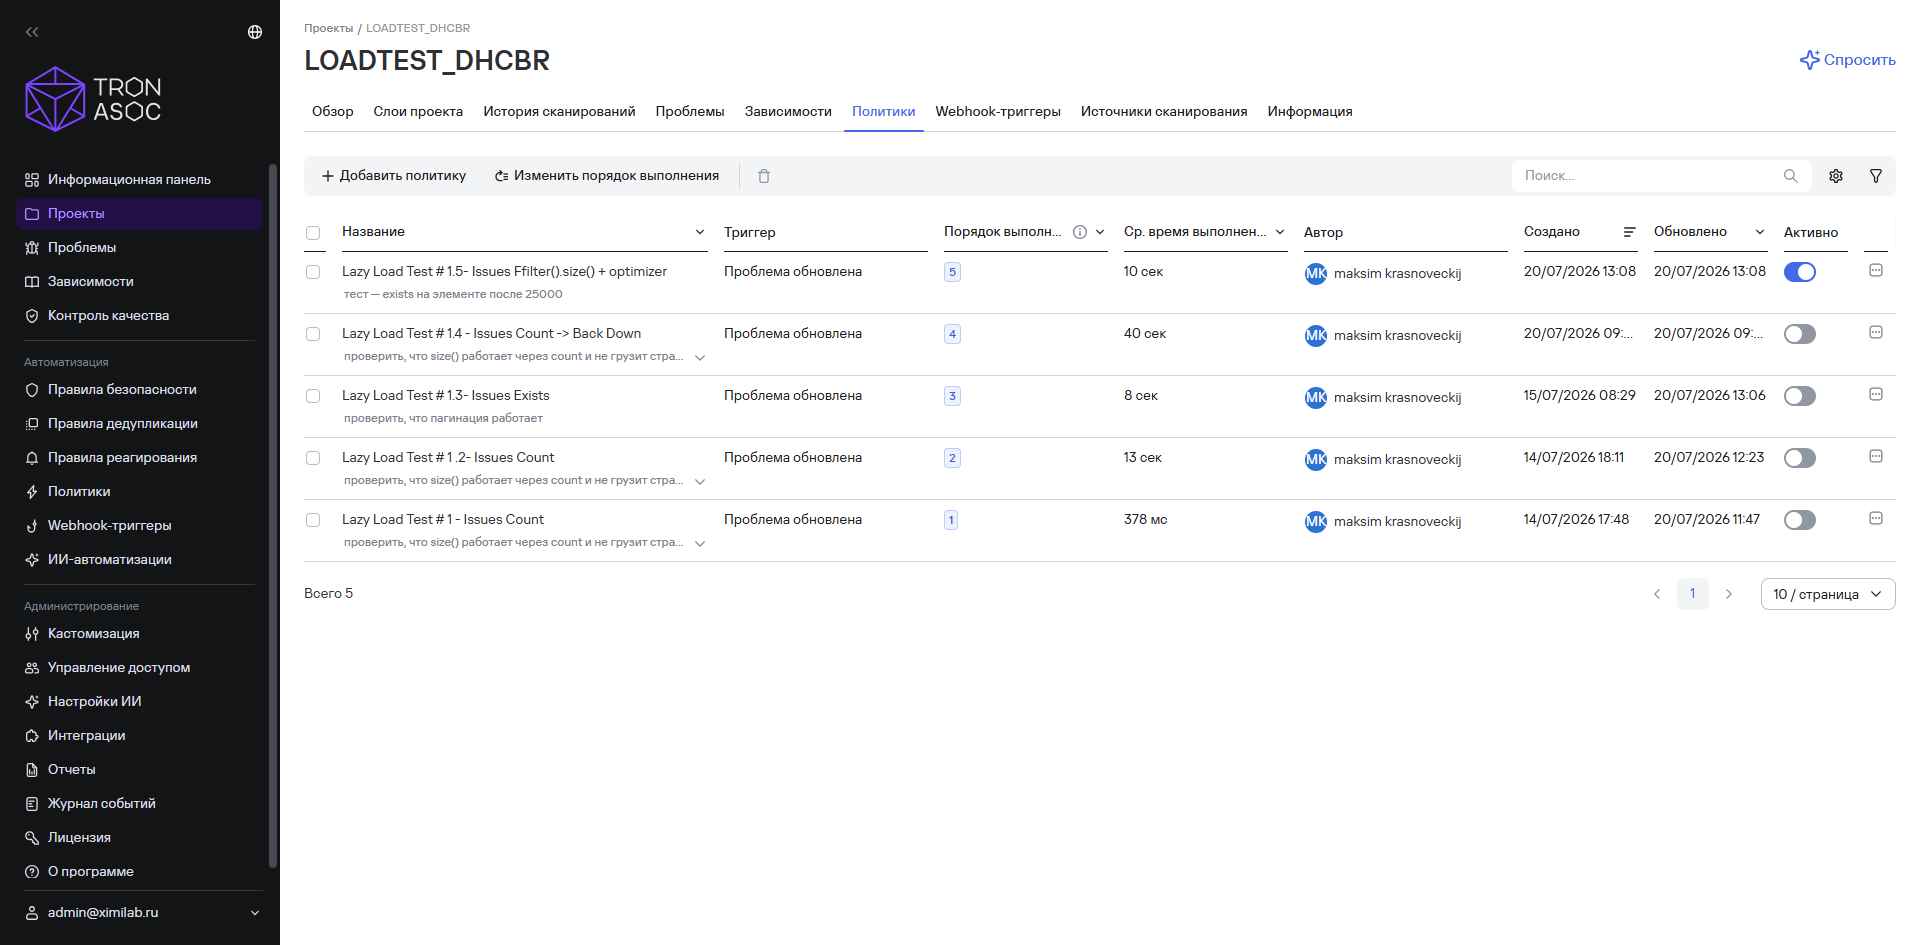Click the Создано column sort icon

(x=1630, y=232)
